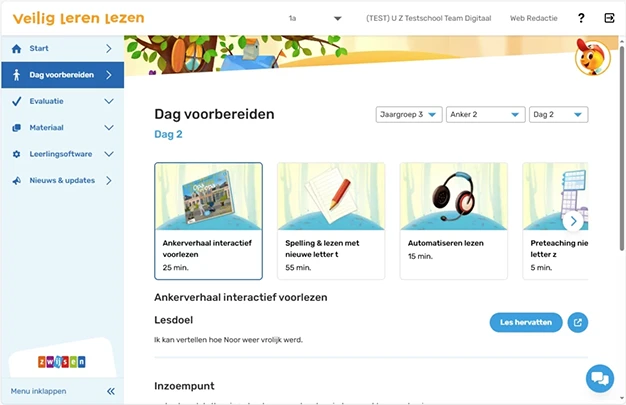Open the class 1a selector
626x405 pixels.
pos(314,18)
